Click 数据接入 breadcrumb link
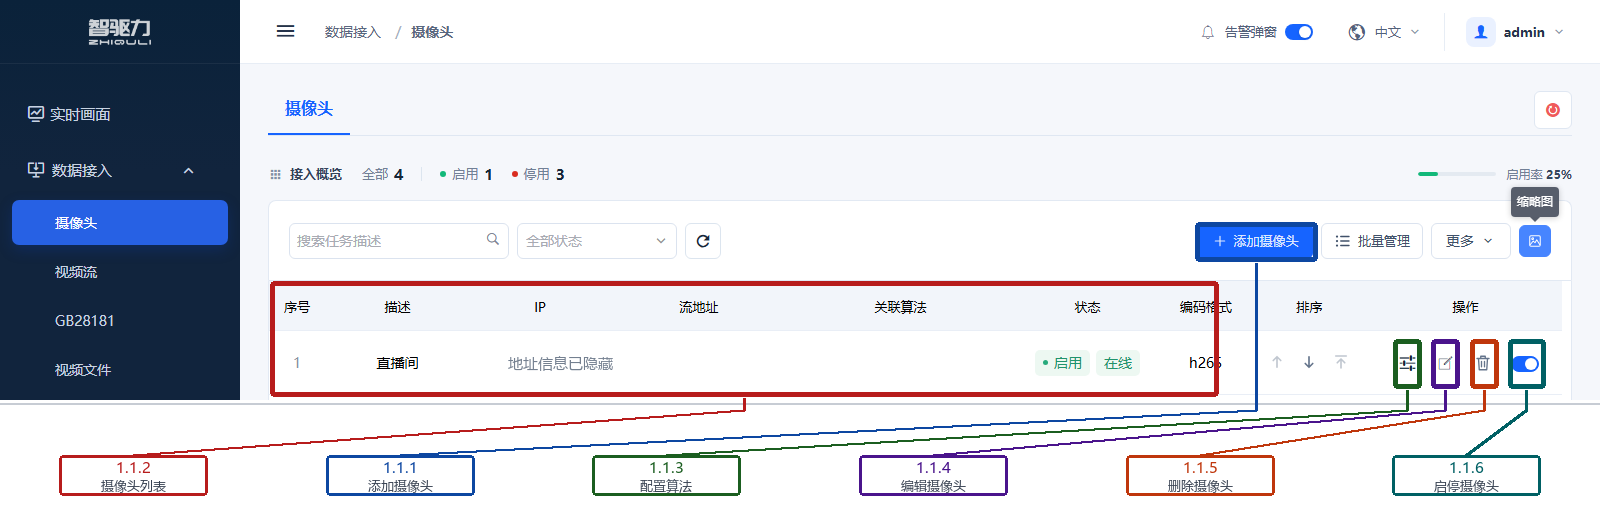 (353, 32)
